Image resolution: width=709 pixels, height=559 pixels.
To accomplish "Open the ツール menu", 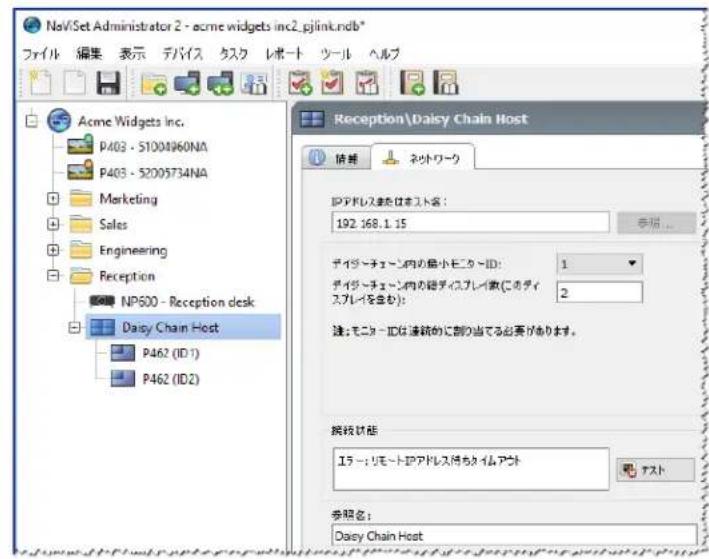I will (336, 54).
